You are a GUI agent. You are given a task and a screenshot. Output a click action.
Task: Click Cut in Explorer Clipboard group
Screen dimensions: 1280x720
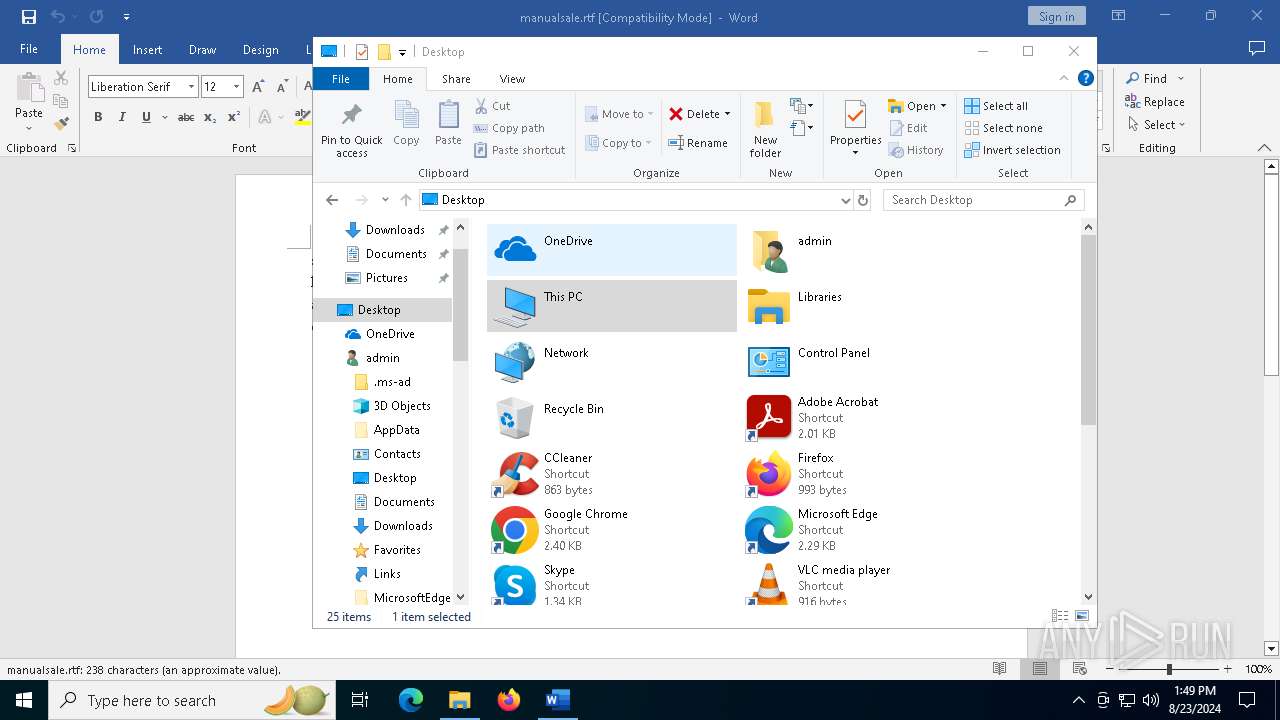coord(492,106)
